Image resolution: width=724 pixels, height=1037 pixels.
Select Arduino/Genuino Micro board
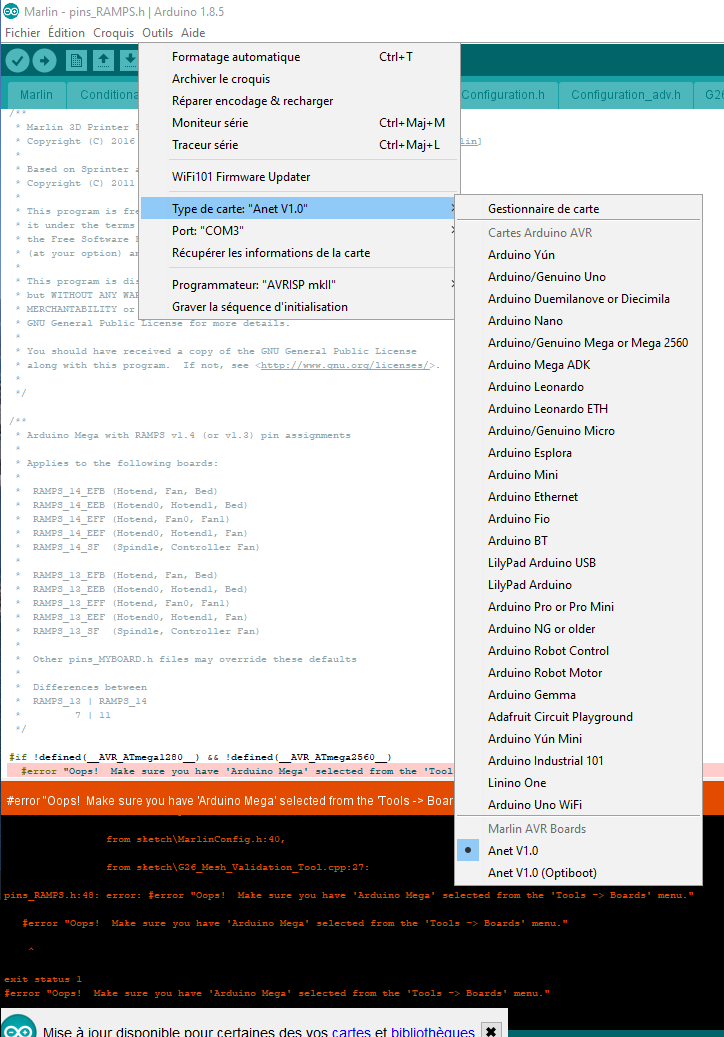[579, 431]
